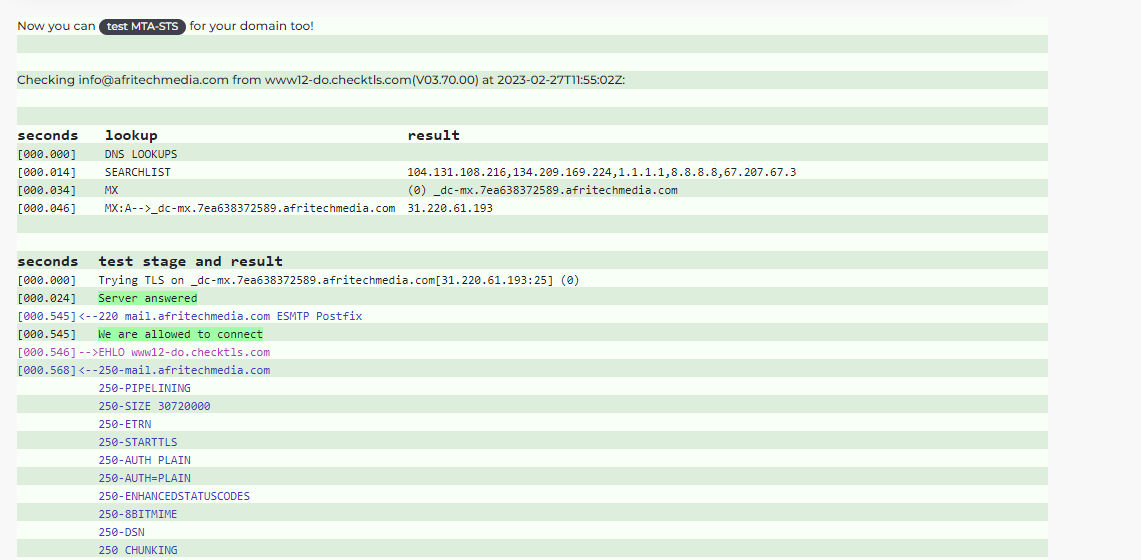Click the test MTA-STS button
The image size is (1141, 560).
click(x=143, y=26)
